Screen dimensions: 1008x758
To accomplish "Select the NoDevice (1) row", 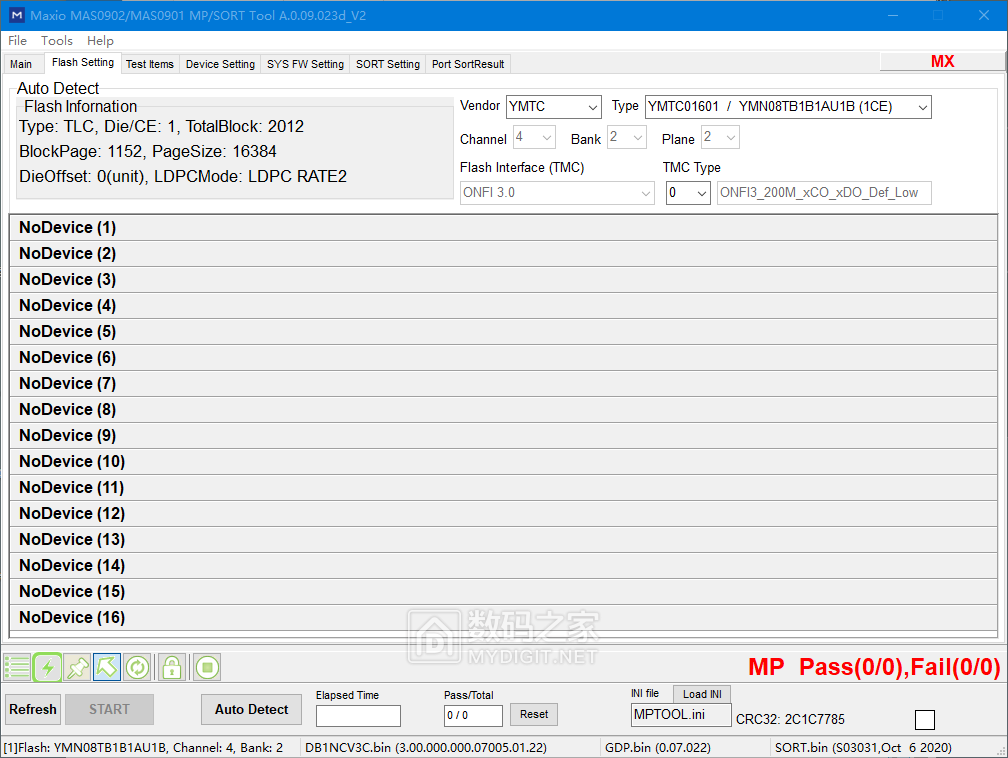I will pos(503,228).
